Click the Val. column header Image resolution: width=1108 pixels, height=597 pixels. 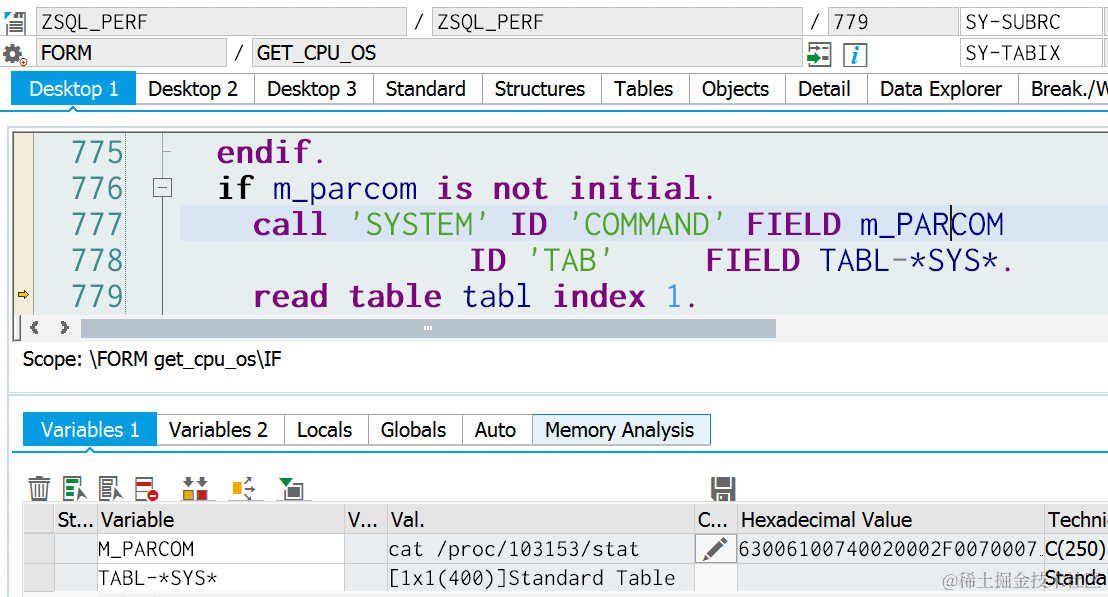click(541, 520)
